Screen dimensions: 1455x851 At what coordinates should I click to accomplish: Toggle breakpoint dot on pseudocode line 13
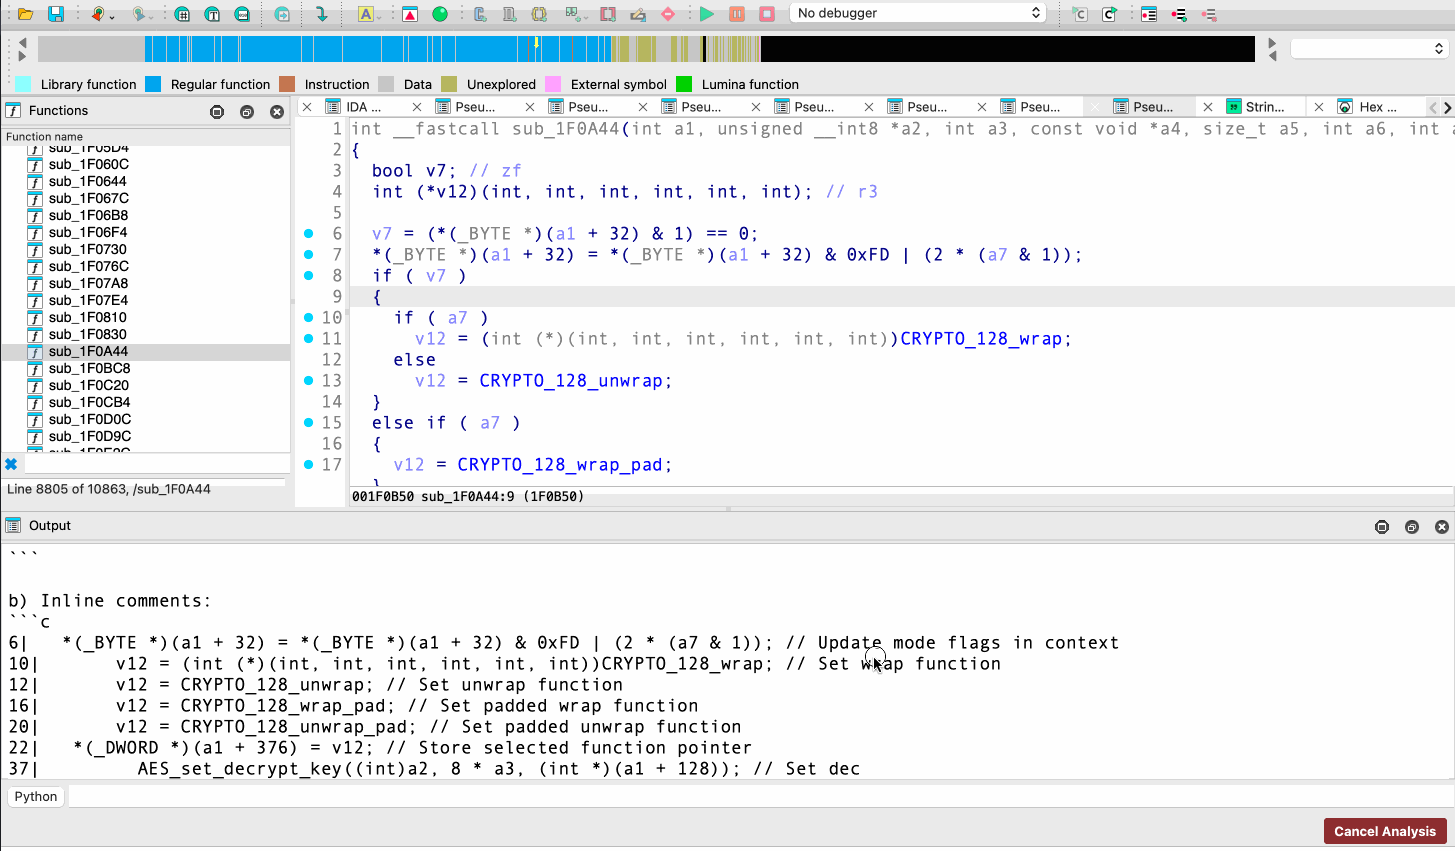[x=309, y=380]
